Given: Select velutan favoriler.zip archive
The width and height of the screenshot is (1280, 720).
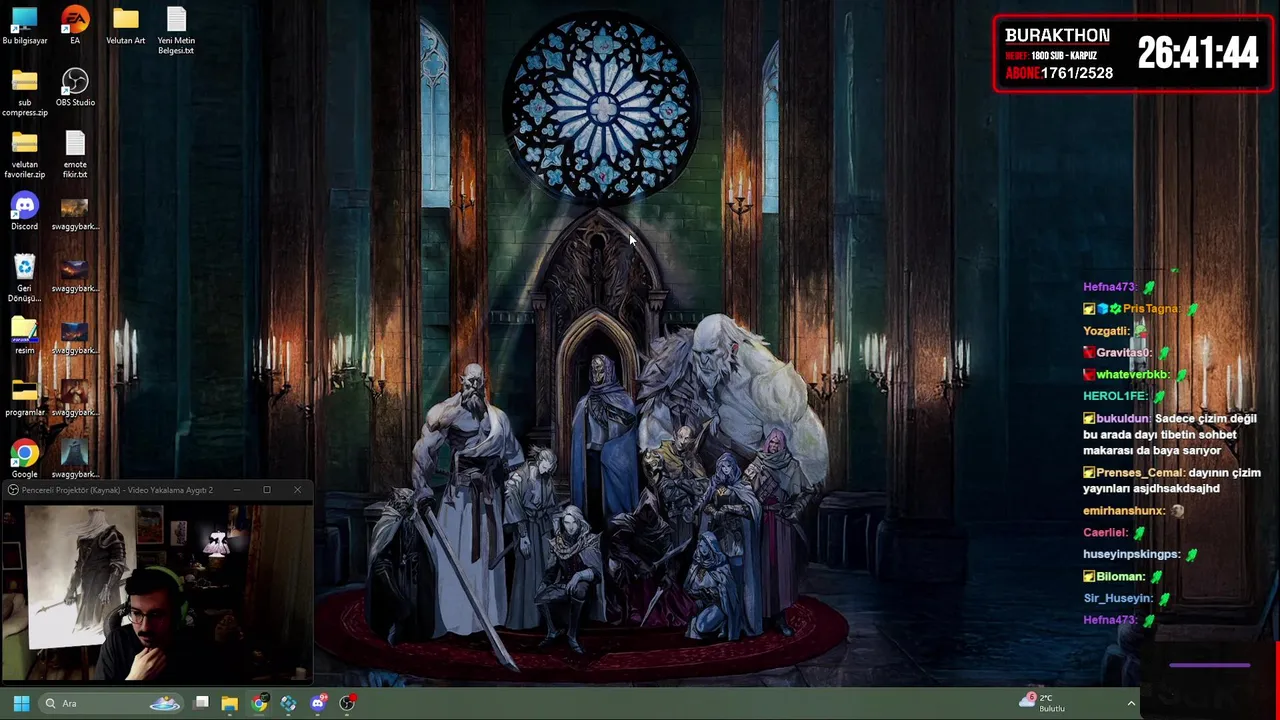Looking at the screenshot, I should [x=24, y=155].
